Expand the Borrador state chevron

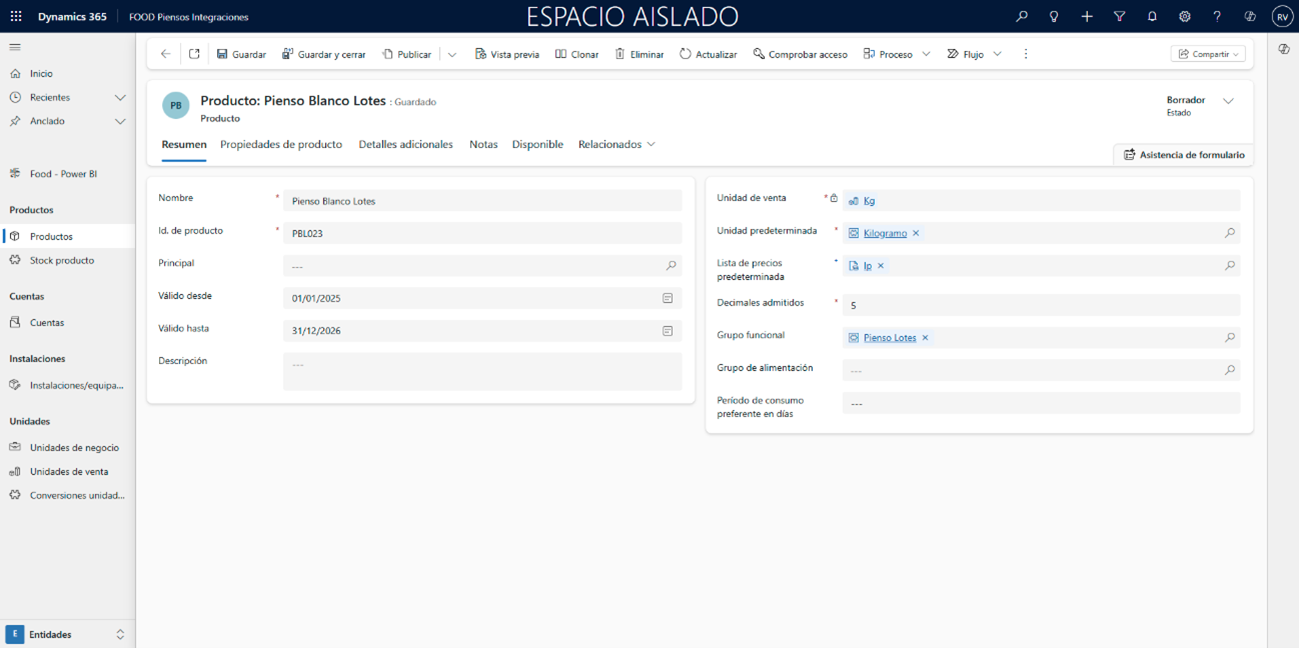tap(1228, 101)
